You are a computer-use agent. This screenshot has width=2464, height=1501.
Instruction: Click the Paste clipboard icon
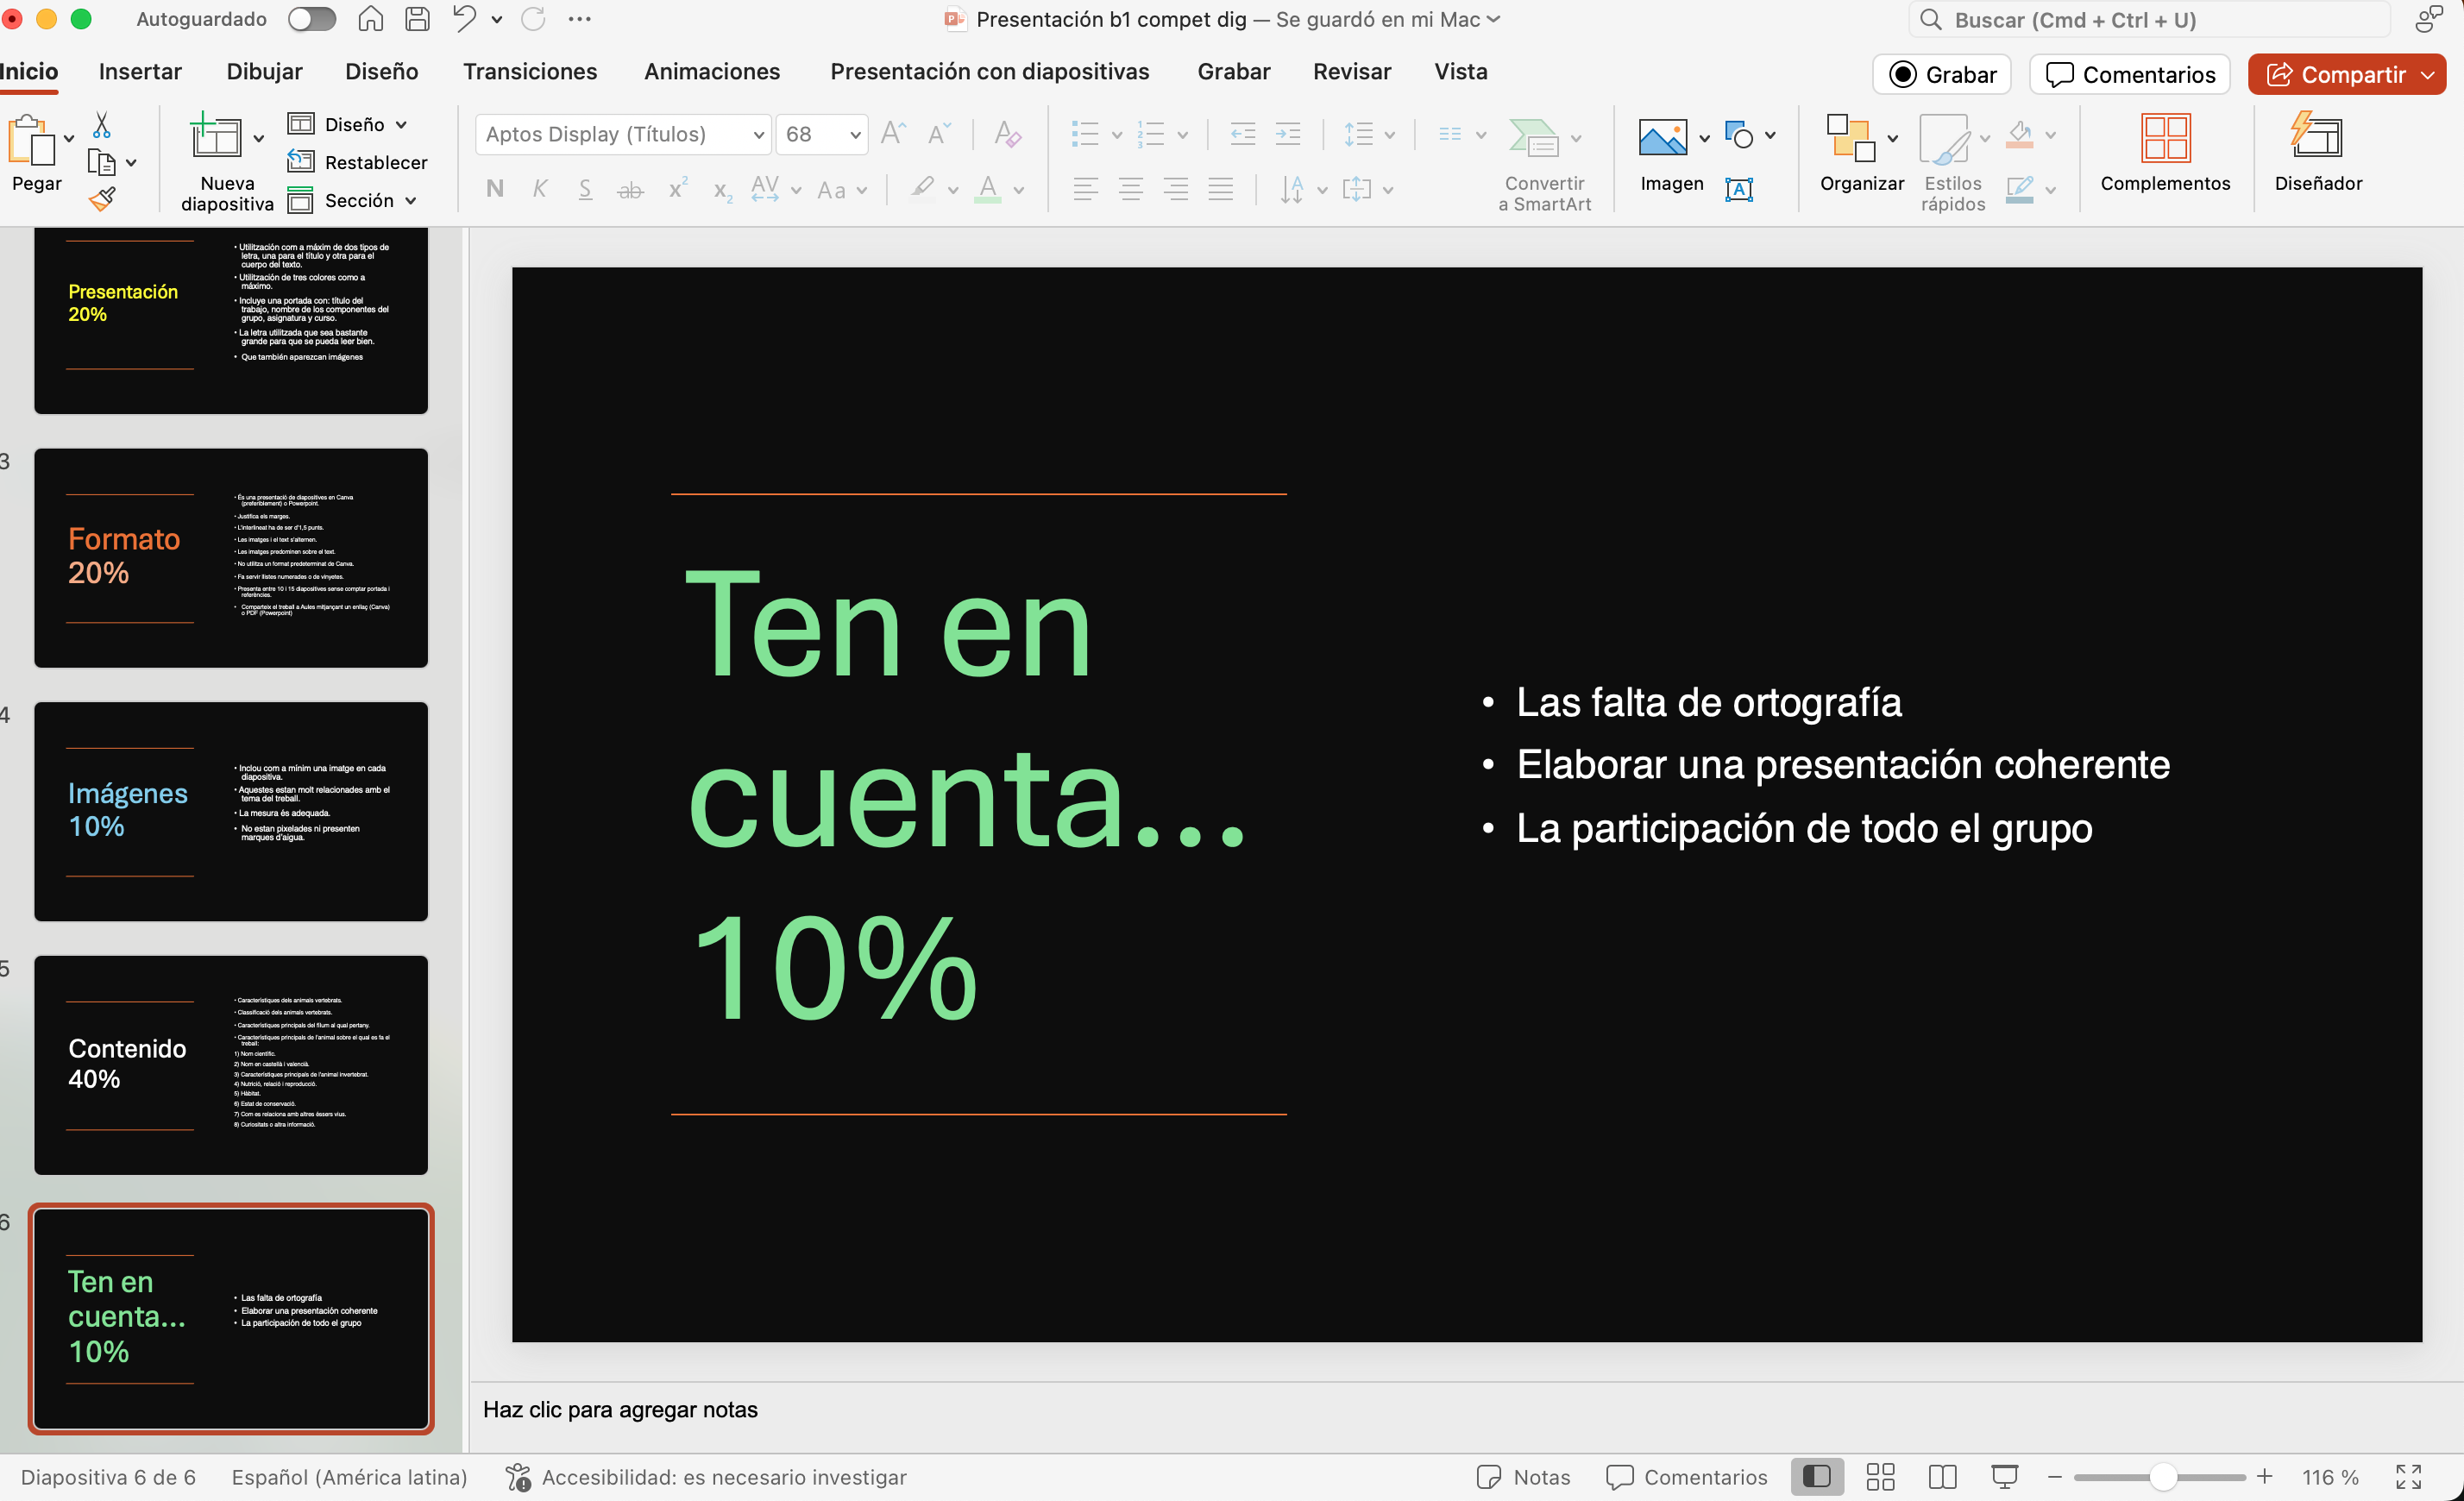click(x=31, y=140)
